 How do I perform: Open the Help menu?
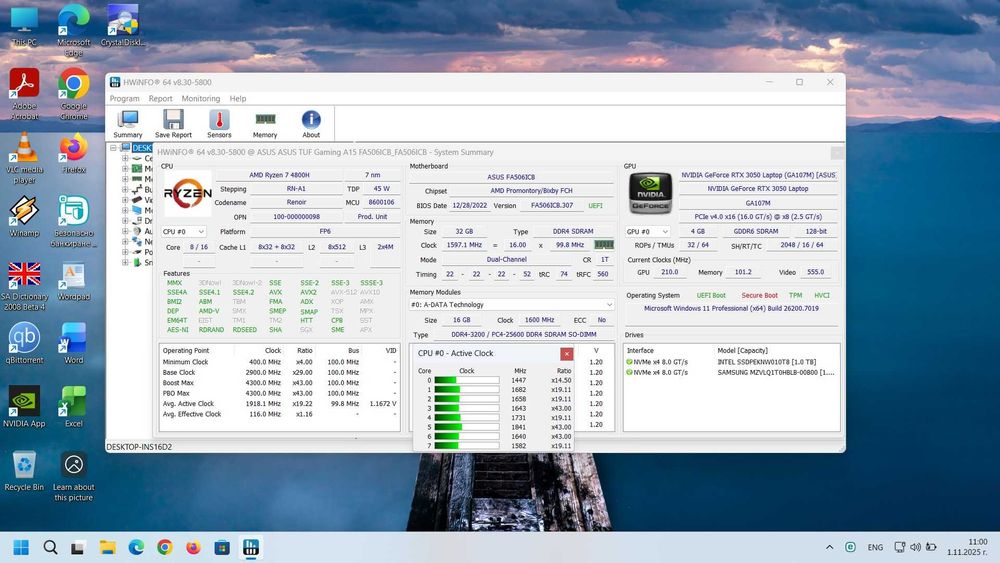(238, 99)
